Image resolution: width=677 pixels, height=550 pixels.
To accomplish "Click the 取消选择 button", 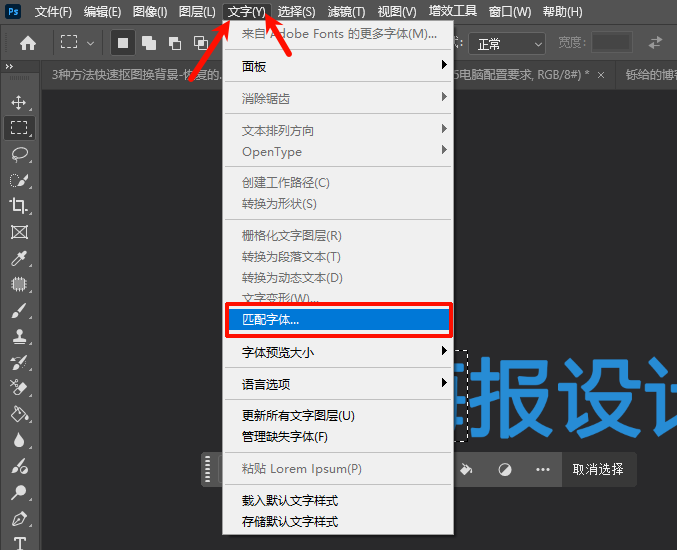I will (x=598, y=469).
